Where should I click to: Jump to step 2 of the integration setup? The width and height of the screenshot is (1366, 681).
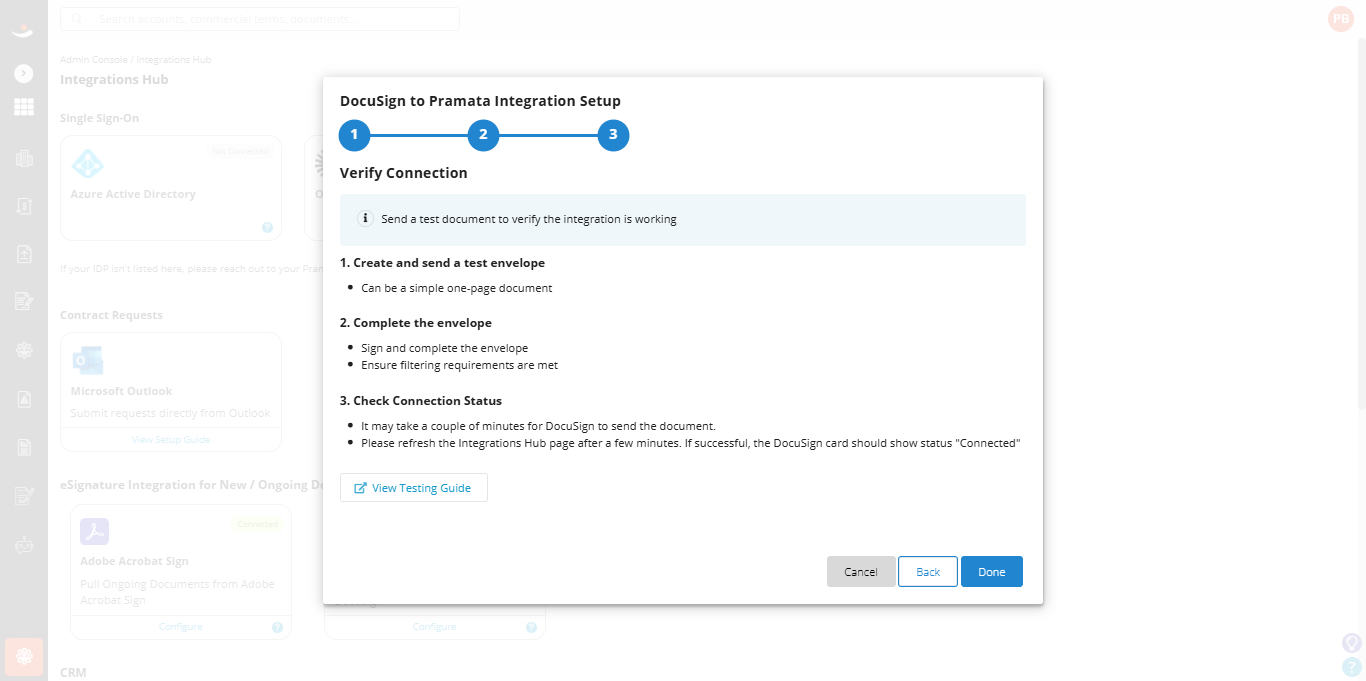[483, 135]
